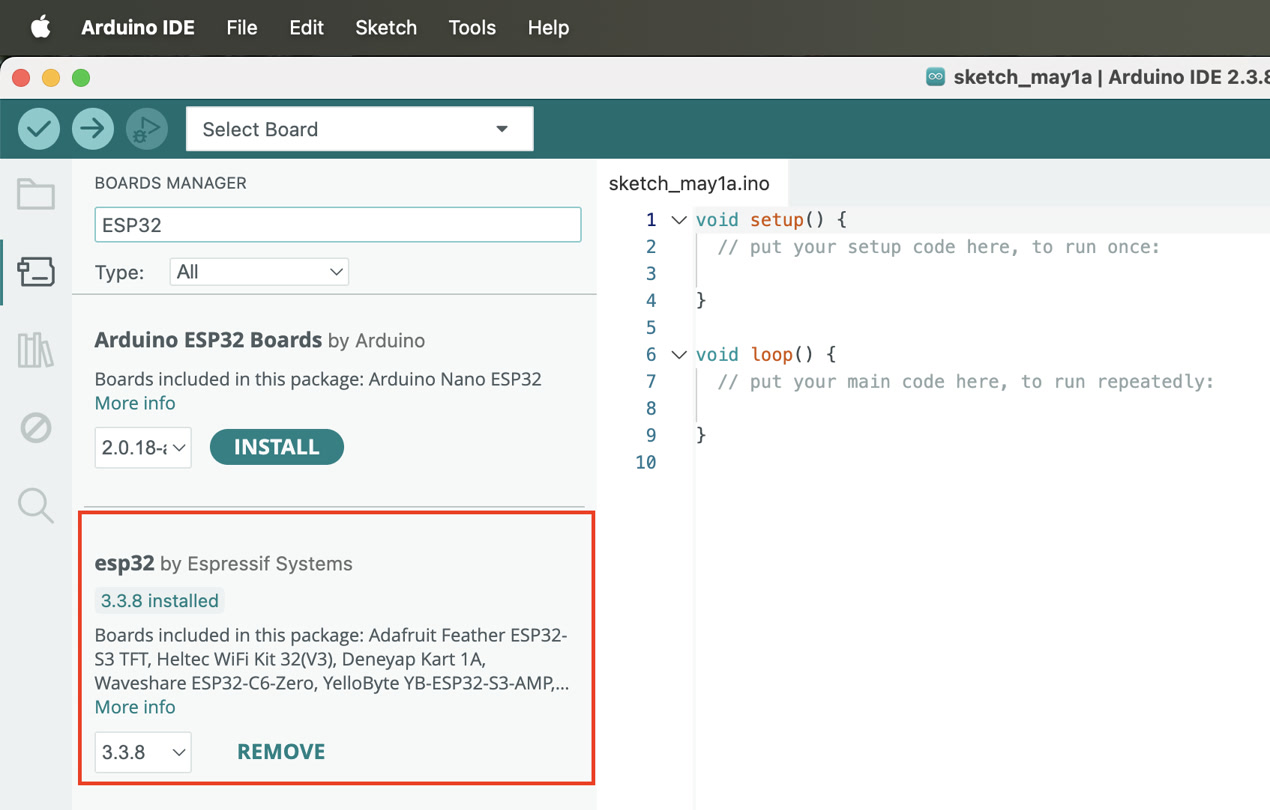Collapse the setup() function fold arrow
Viewport: 1270px width, 810px height.
[679, 220]
